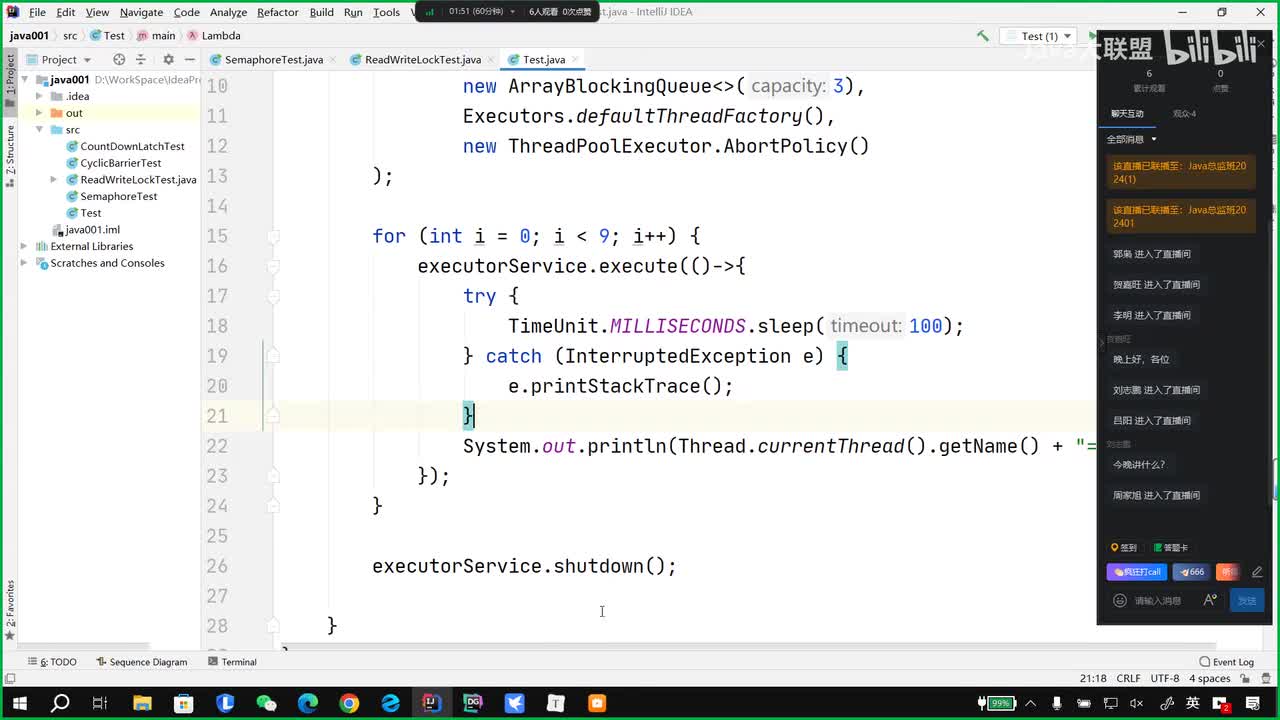The image size is (1280, 720).
Task: Open Windows Start menu
Action: coord(19,703)
